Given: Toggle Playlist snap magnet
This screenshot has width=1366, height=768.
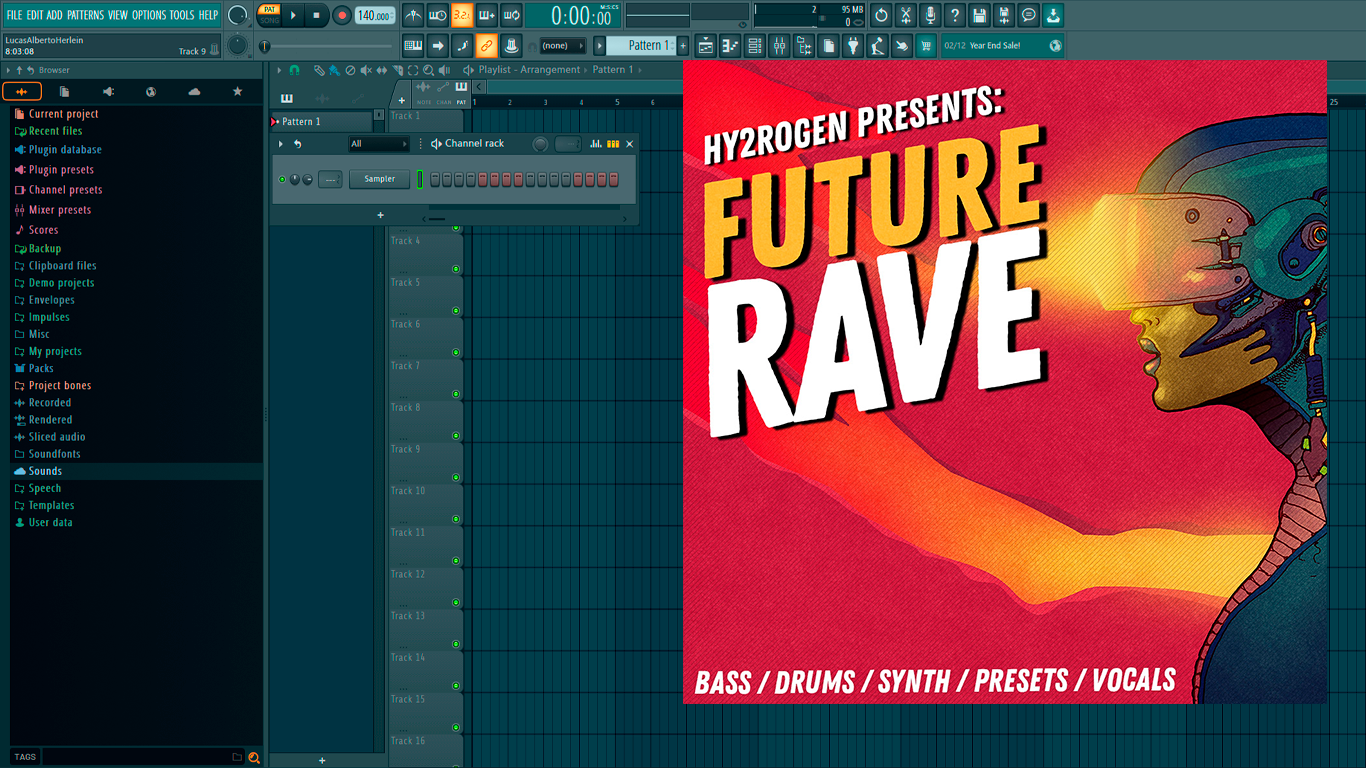Looking at the screenshot, I should pos(294,70).
